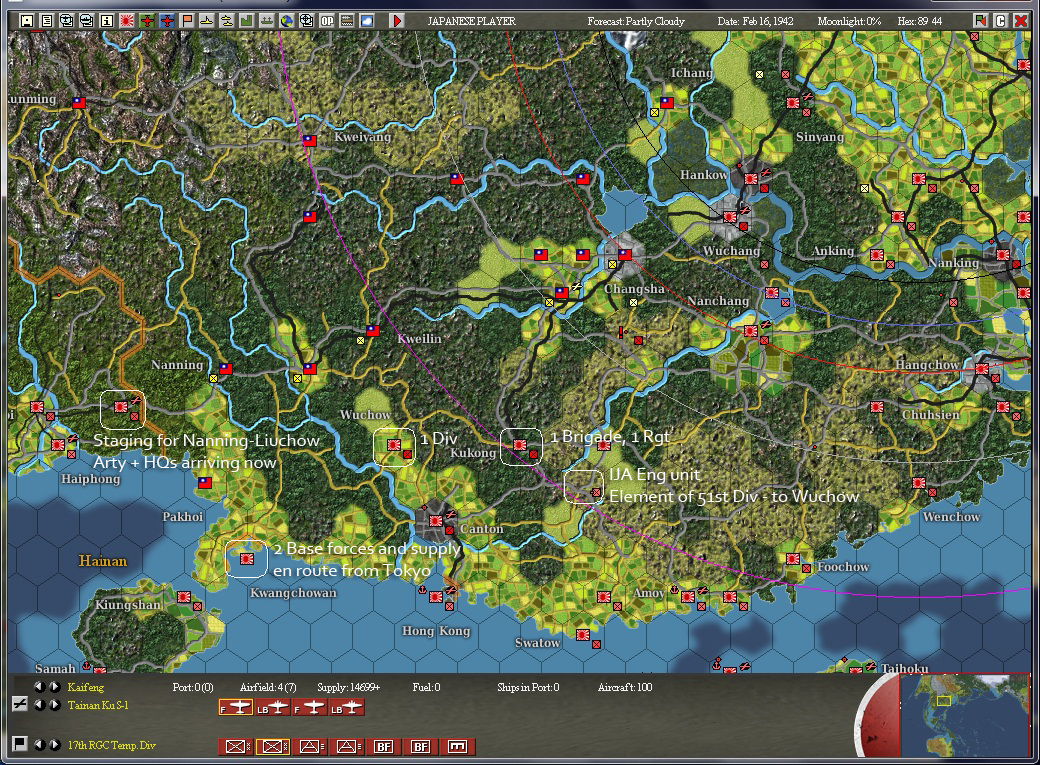This screenshot has width=1040, height=765.
Task: Click the Japanese unit at Canton
Action: click(436, 521)
